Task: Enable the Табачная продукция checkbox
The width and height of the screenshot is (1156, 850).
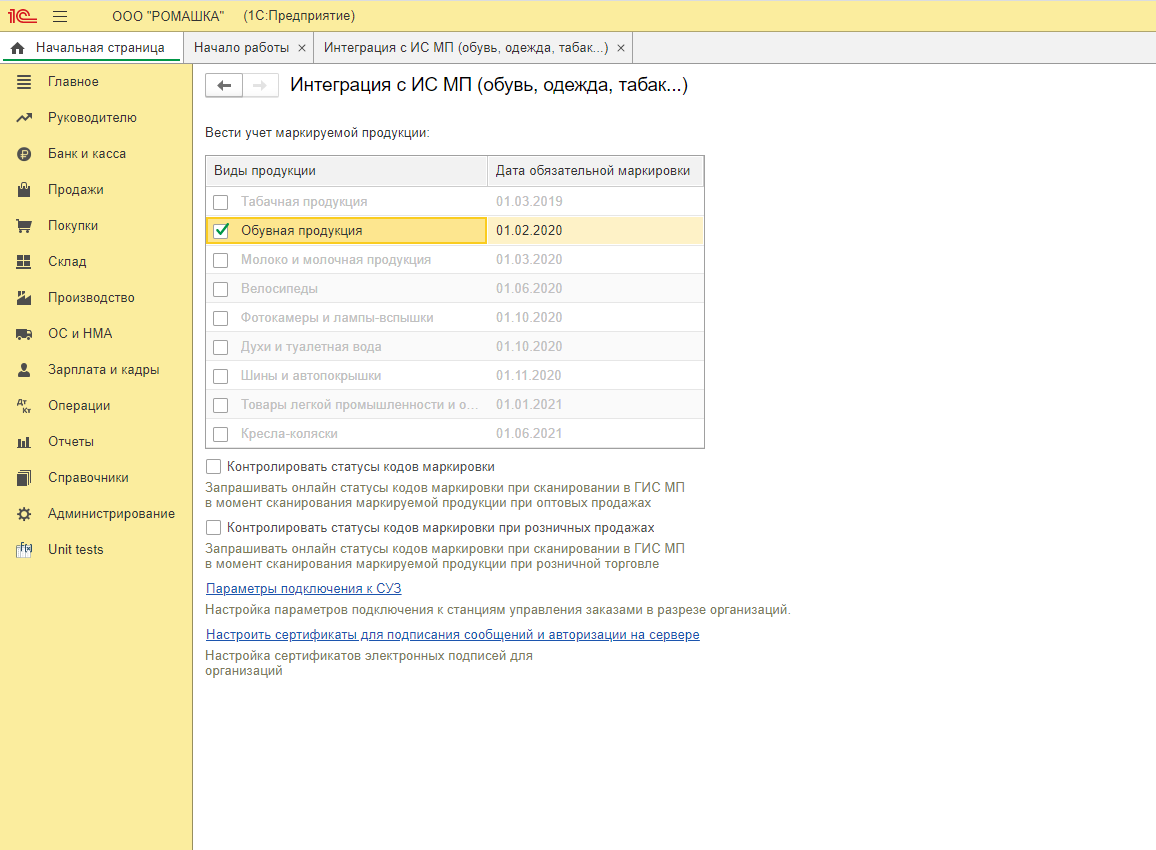Action: (x=220, y=202)
